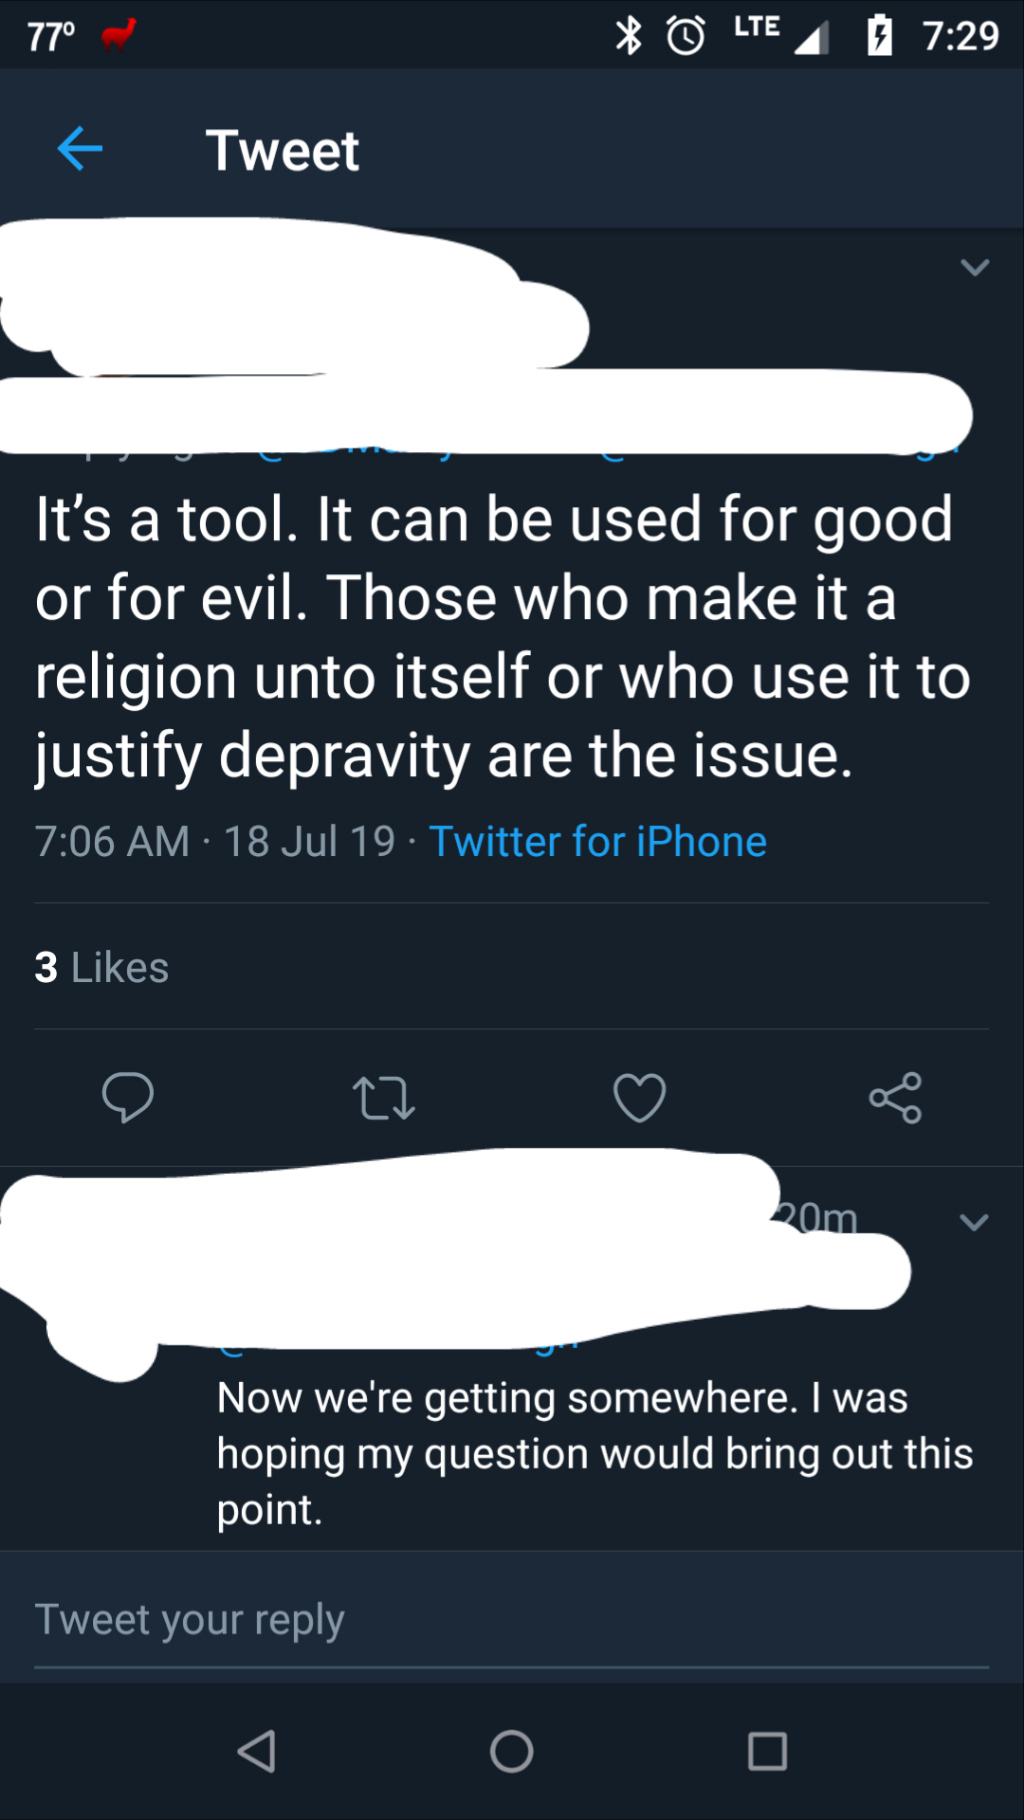
Task: Open Android recent apps square
Action: tap(767, 1751)
